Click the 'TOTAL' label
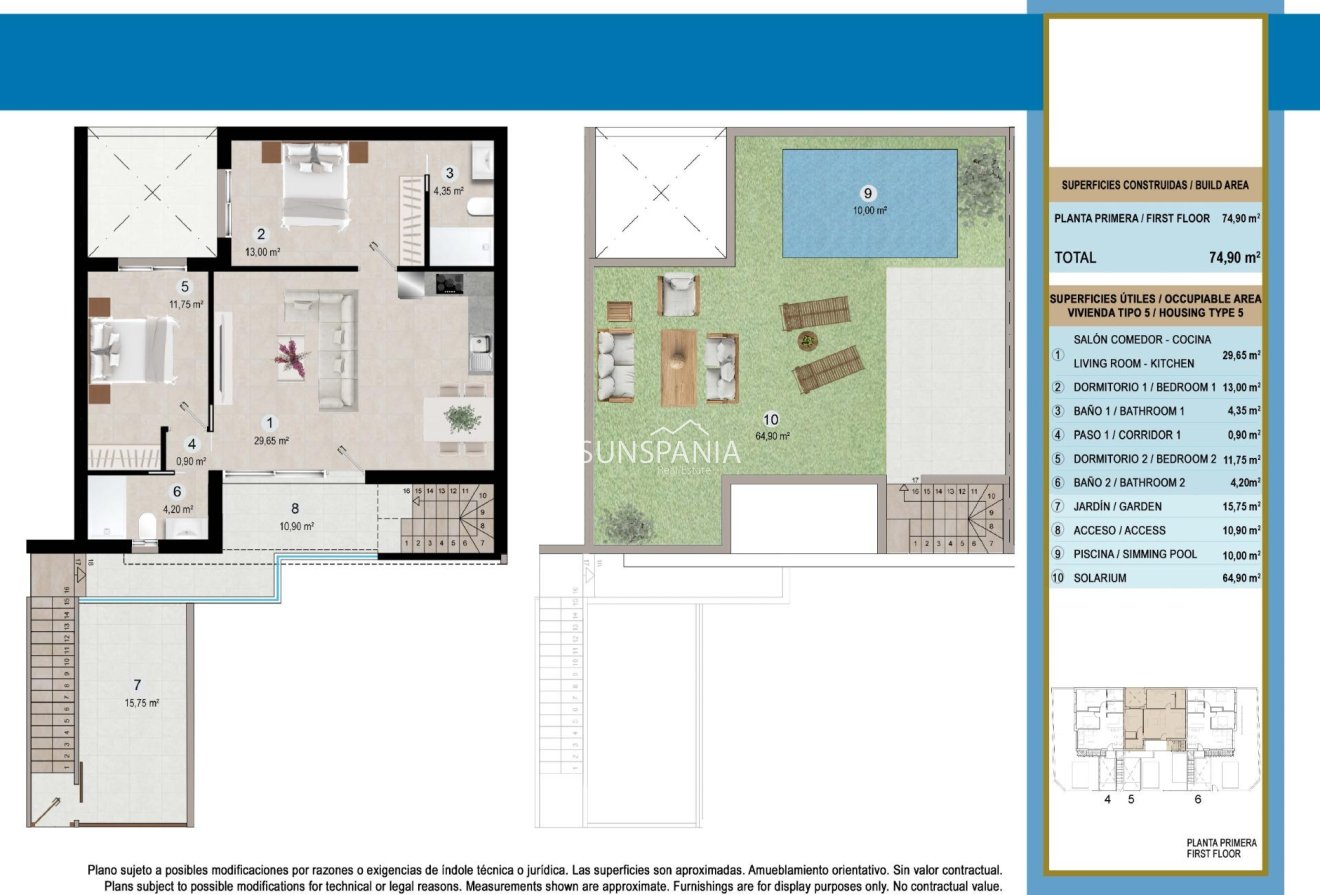The height and width of the screenshot is (895, 1320). 1075,257
